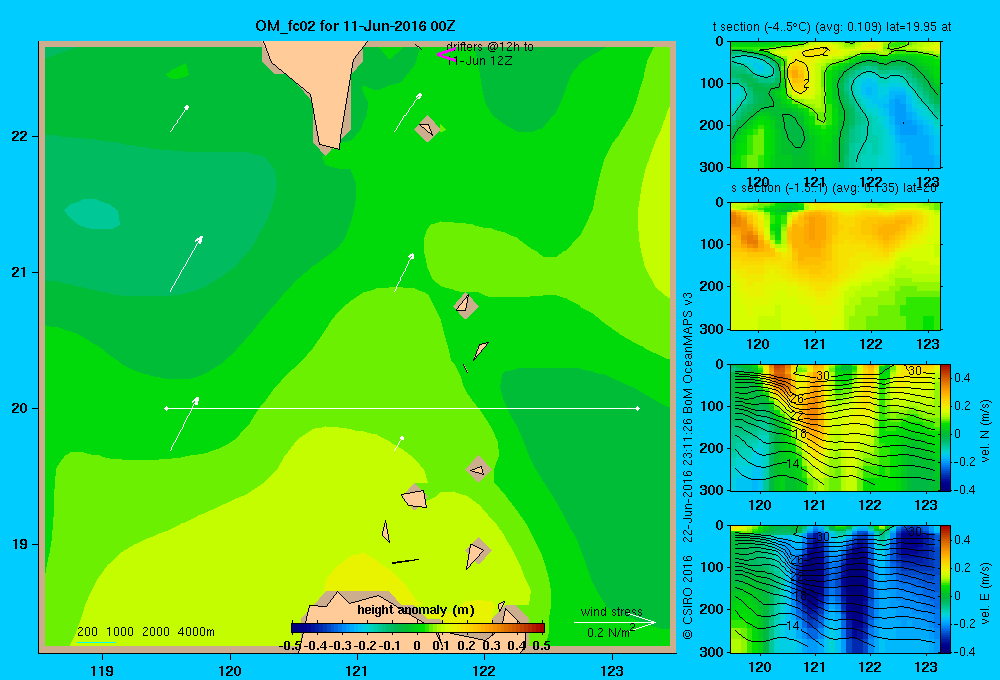The image size is (1000, 680).
Task: Click the "-0.4" tick on the vel. E colorbar
Action: (962, 651)
